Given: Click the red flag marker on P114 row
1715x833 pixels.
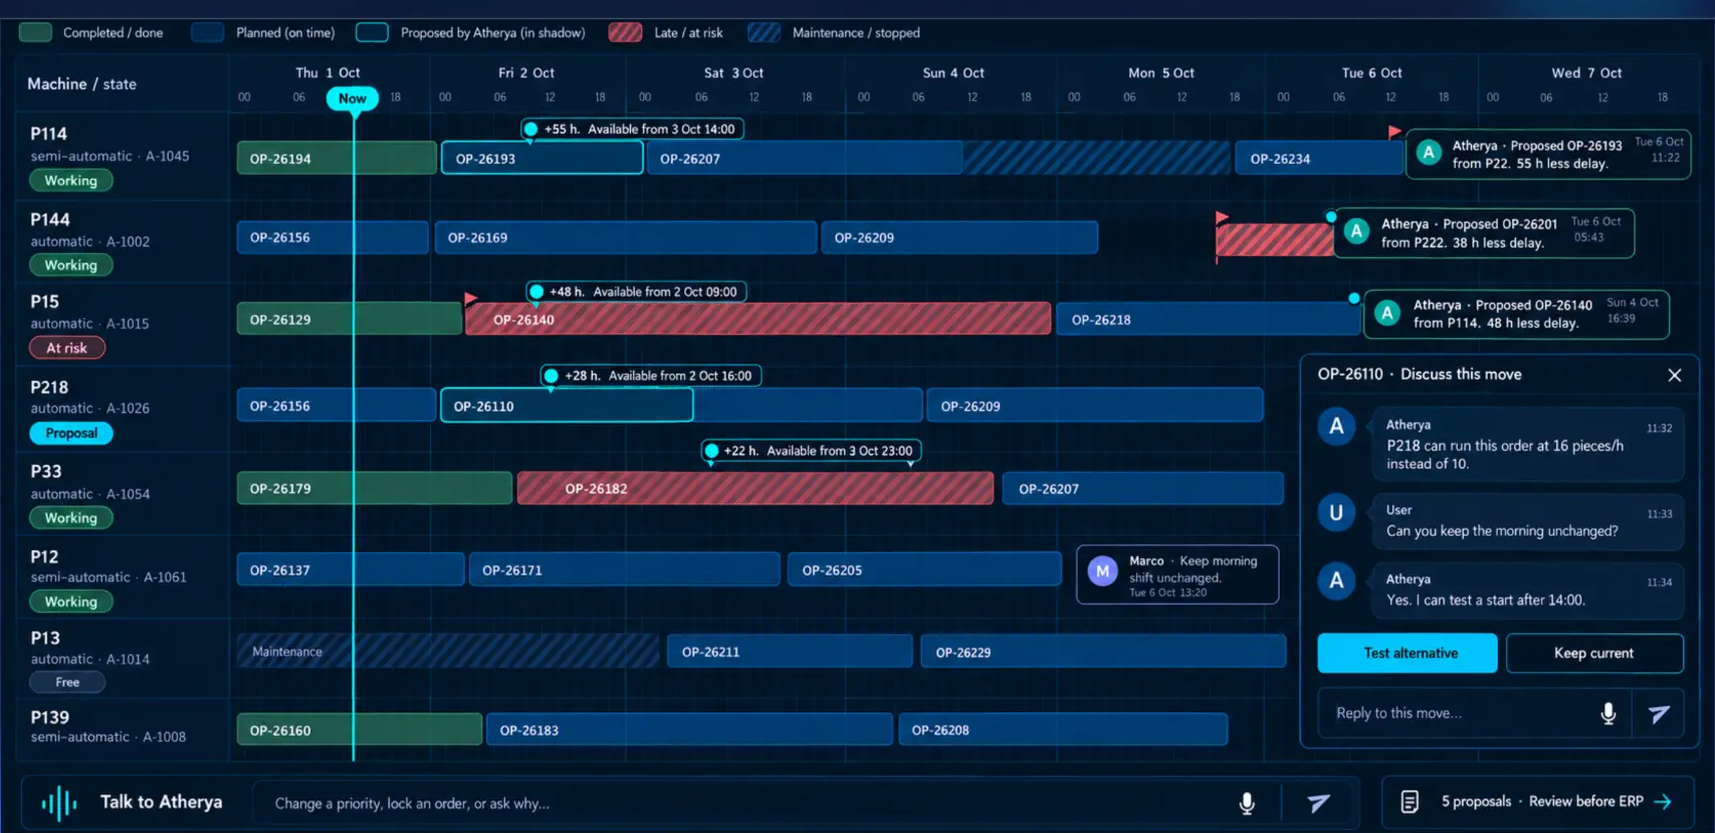Looking at the screenshot, I should 1394,131.
